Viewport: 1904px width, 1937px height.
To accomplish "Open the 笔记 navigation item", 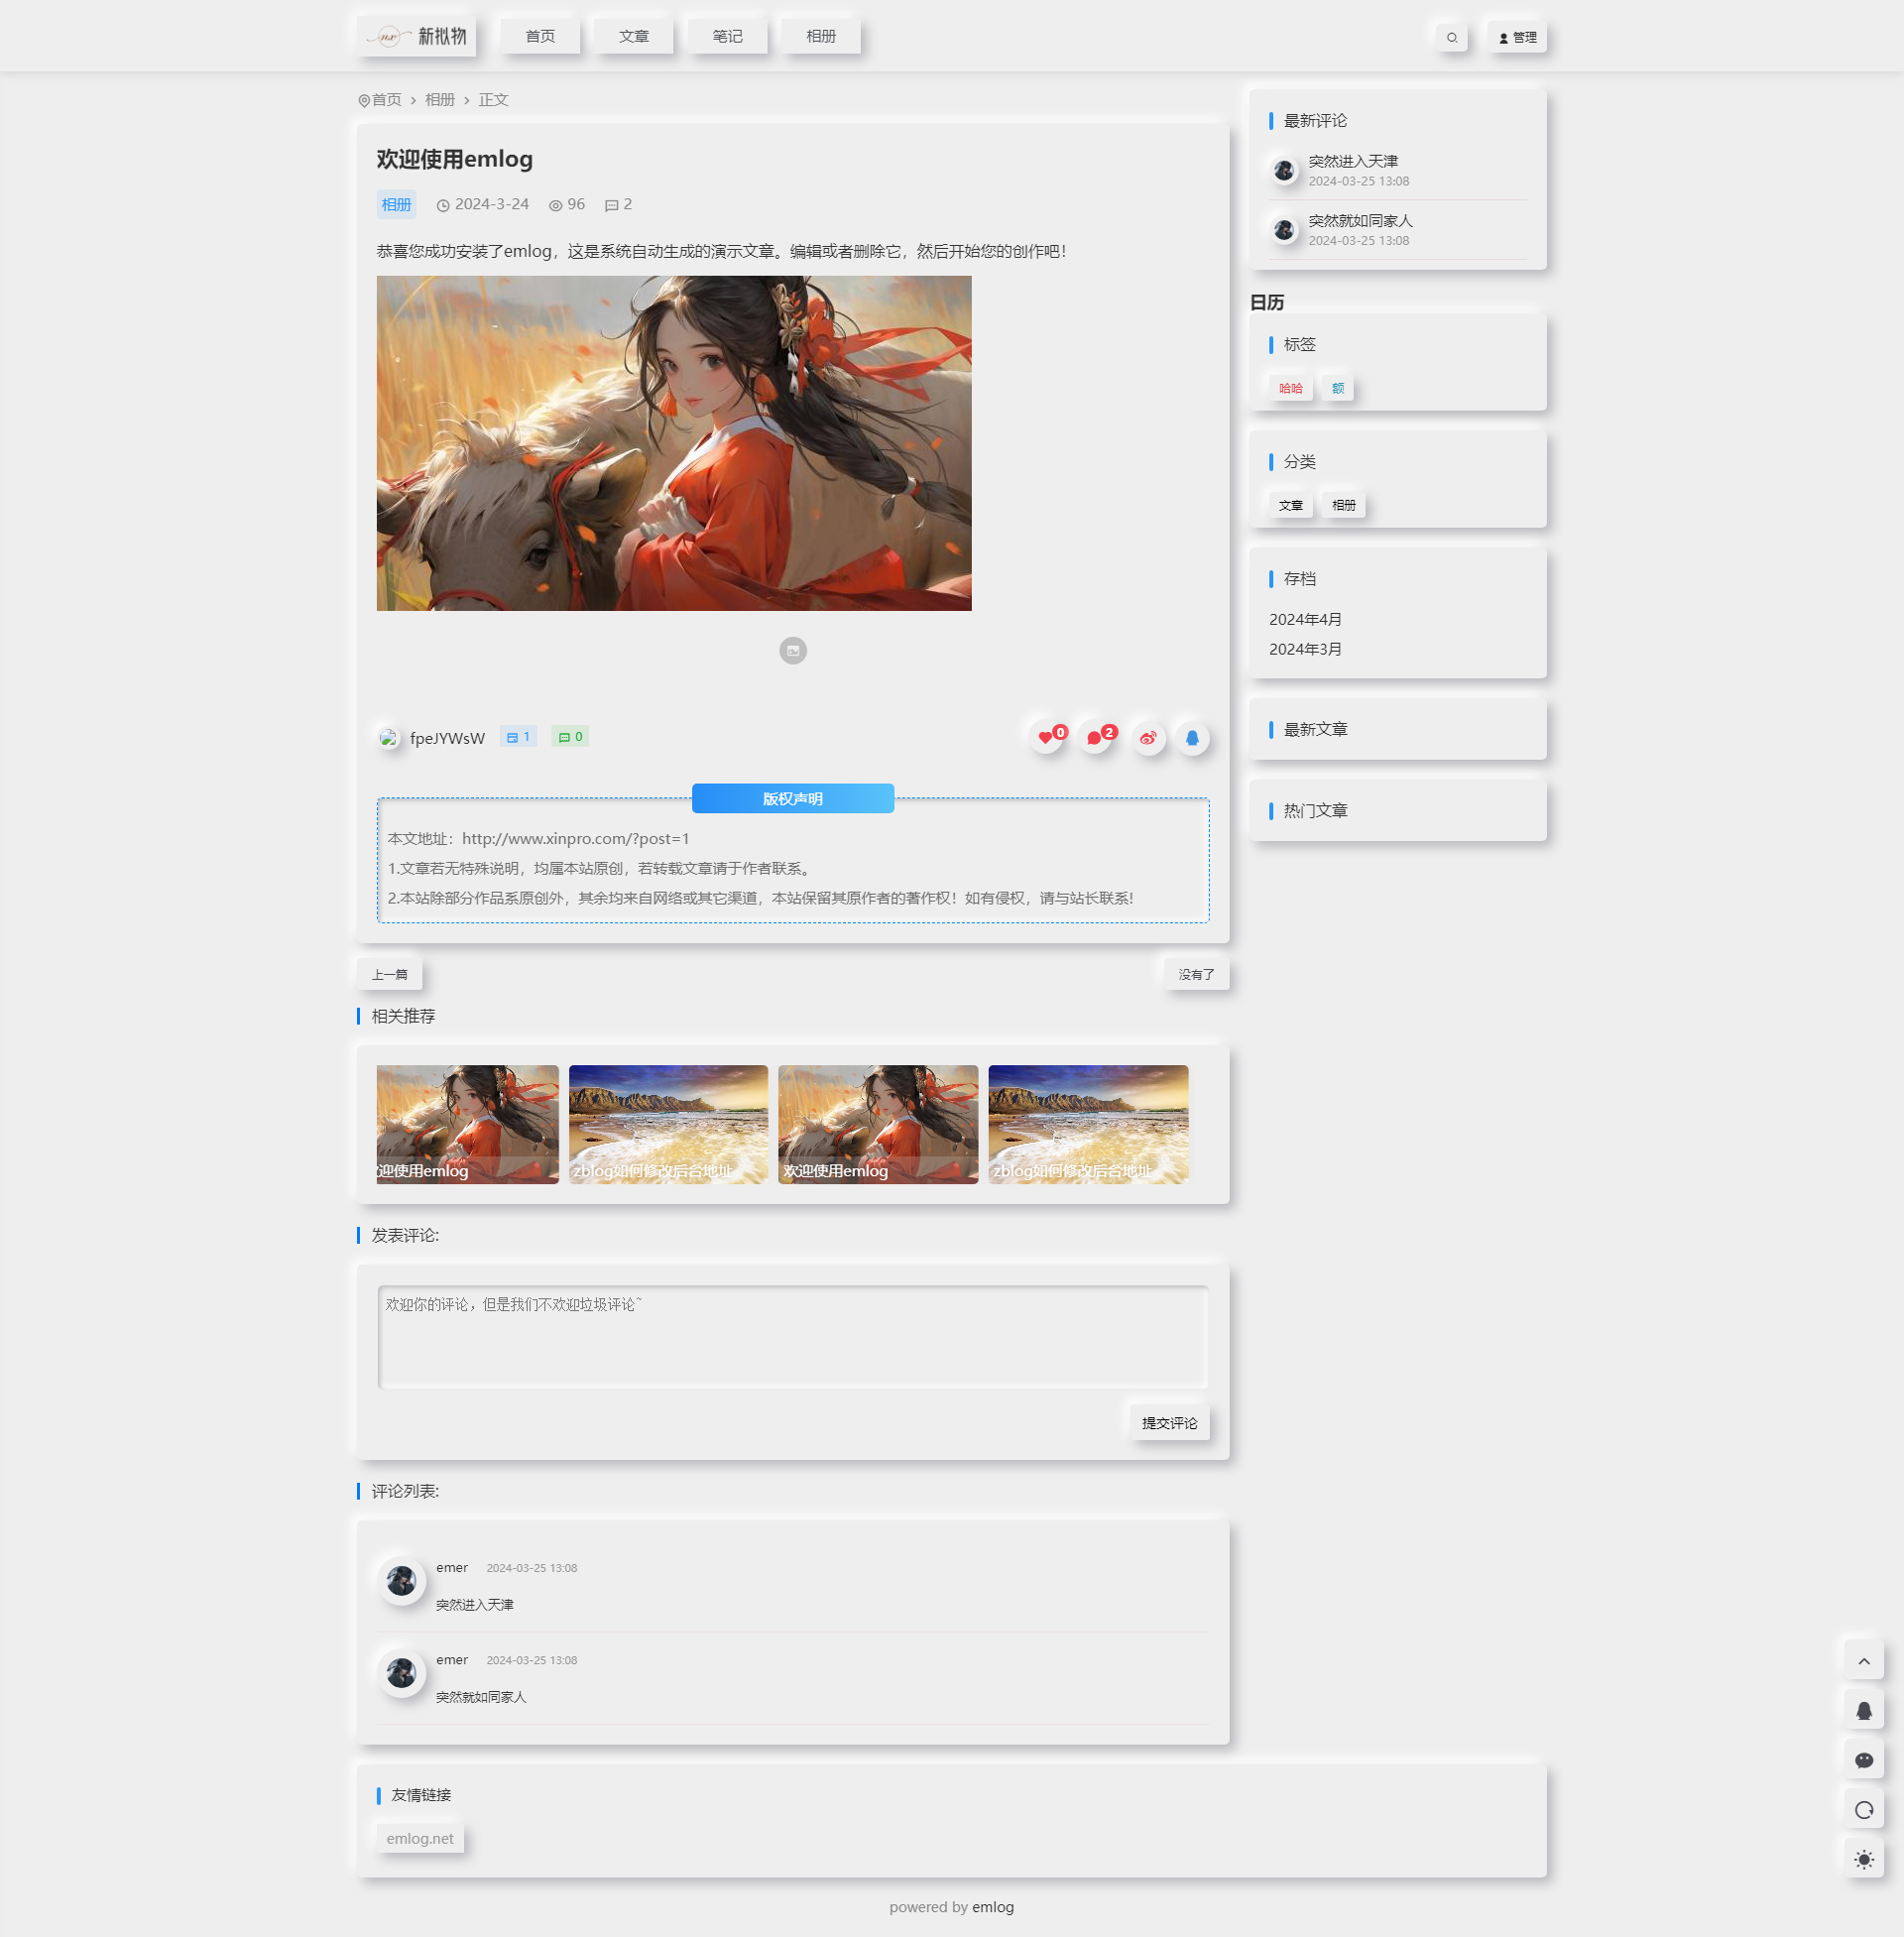I will (x=727, y=36).
